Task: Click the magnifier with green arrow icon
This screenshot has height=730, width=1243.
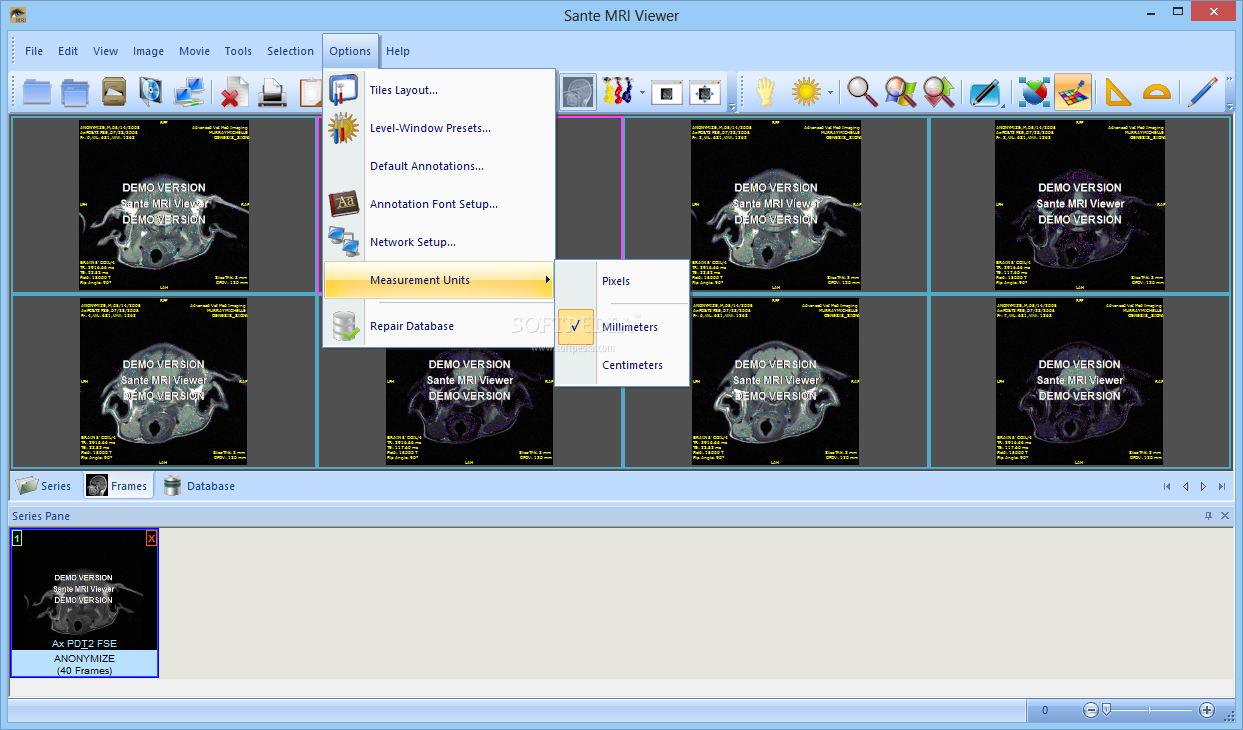Action: point(938,92)
